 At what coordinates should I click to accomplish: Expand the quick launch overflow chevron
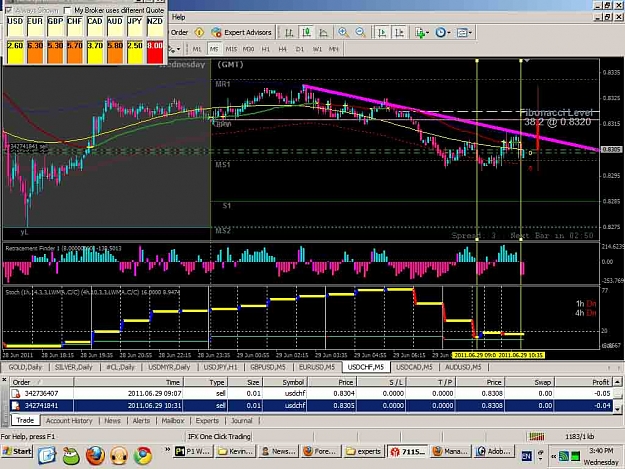[x=167, y=450]
